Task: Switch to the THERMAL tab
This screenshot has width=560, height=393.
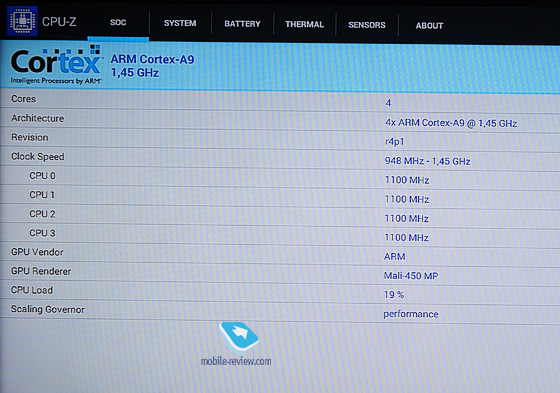Action: pos(304,24)
